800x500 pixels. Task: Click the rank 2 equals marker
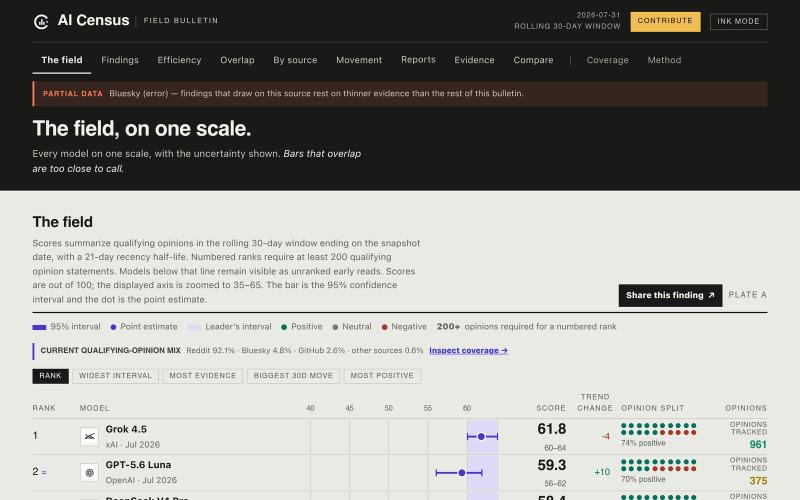44,472
